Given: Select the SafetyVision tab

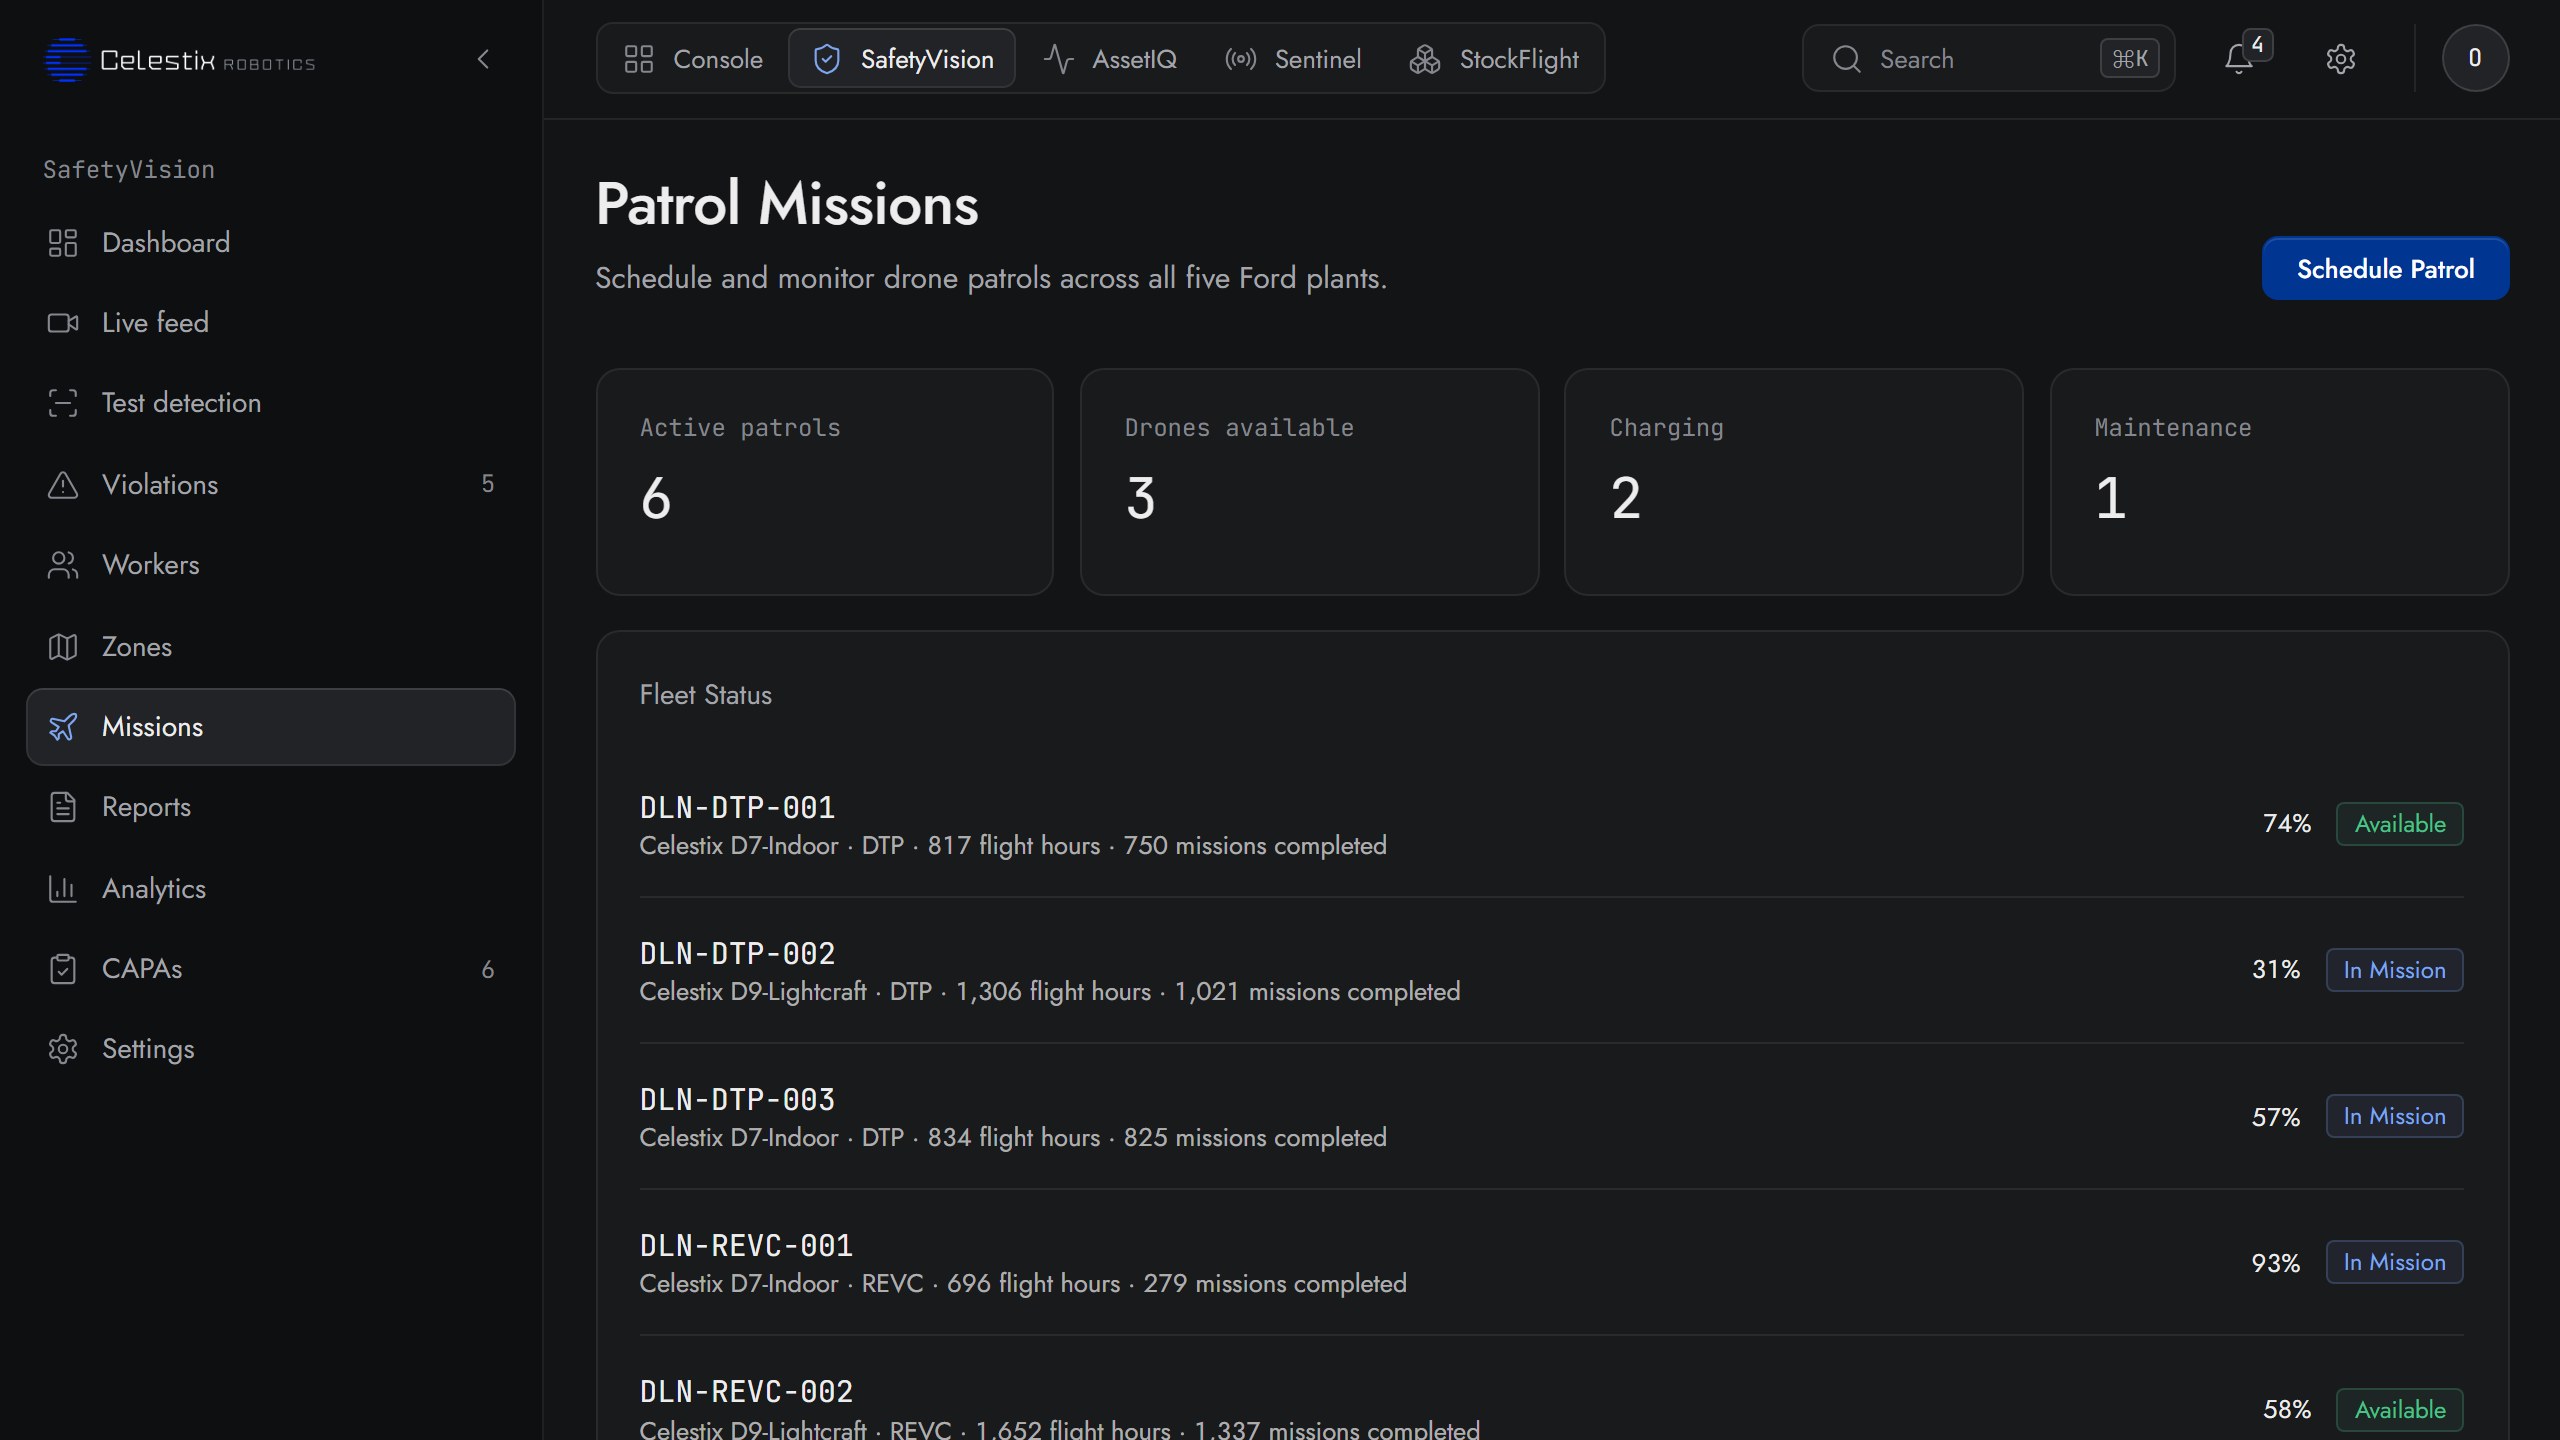Looking at the screenshot, I should pyautogui.click(x=902, y=59).
